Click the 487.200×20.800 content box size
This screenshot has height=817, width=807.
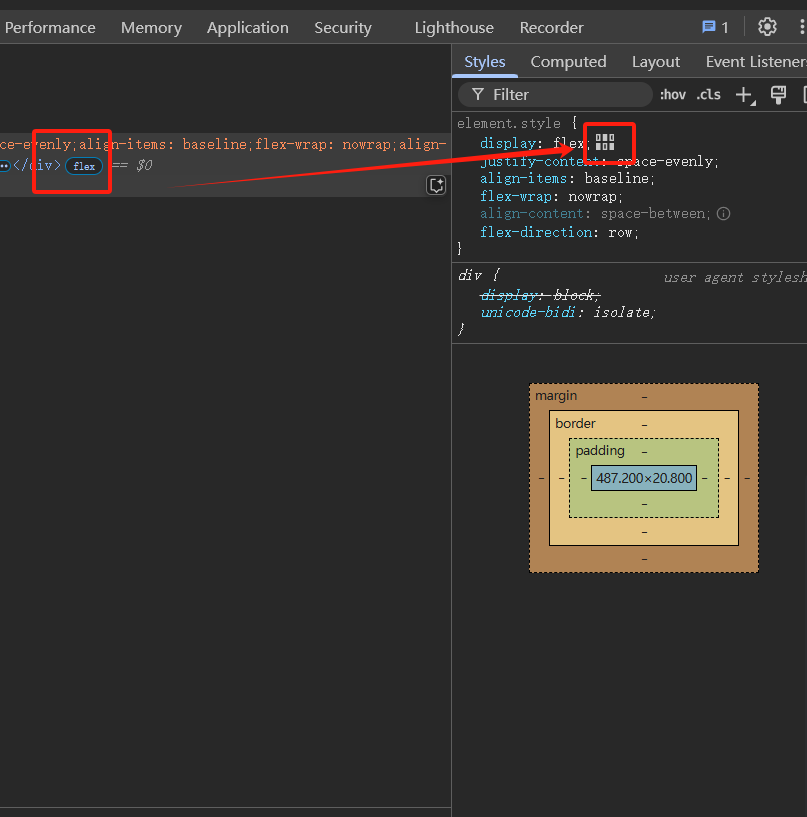click(x=644, y=478)
